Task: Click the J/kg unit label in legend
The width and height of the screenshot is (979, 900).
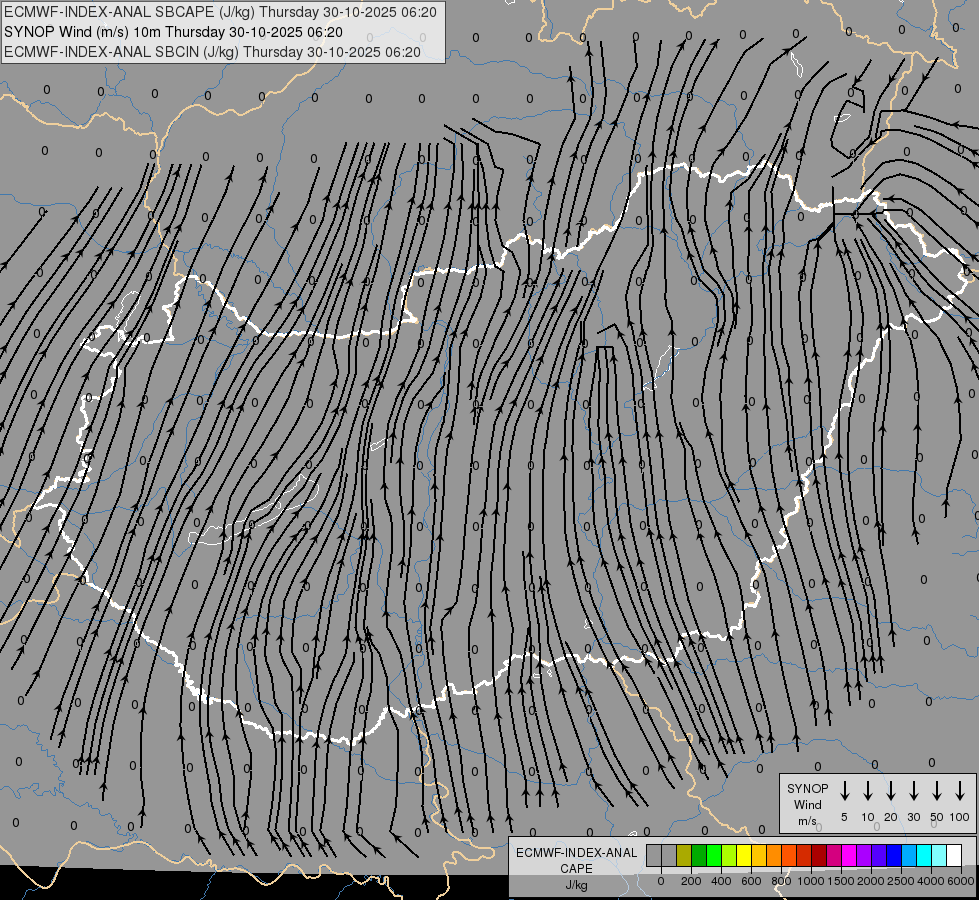Action: tap(576, 885)
